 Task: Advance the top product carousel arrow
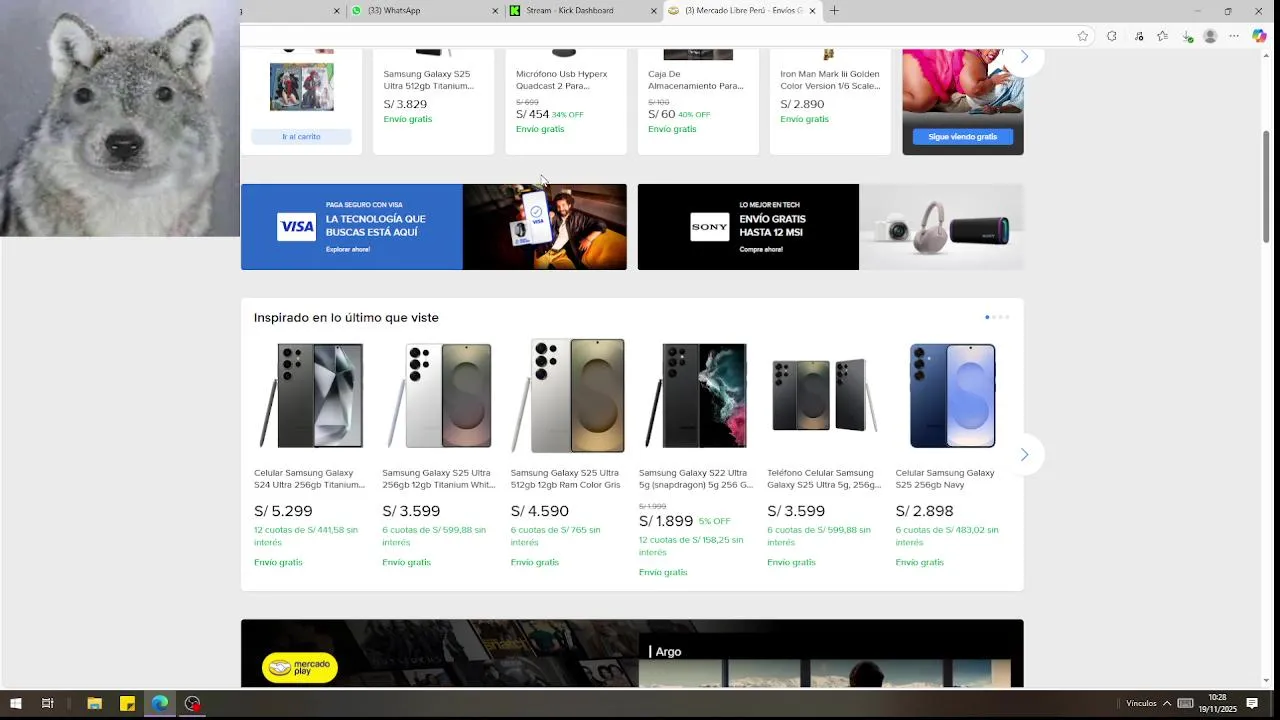(x=1024, y=57)
